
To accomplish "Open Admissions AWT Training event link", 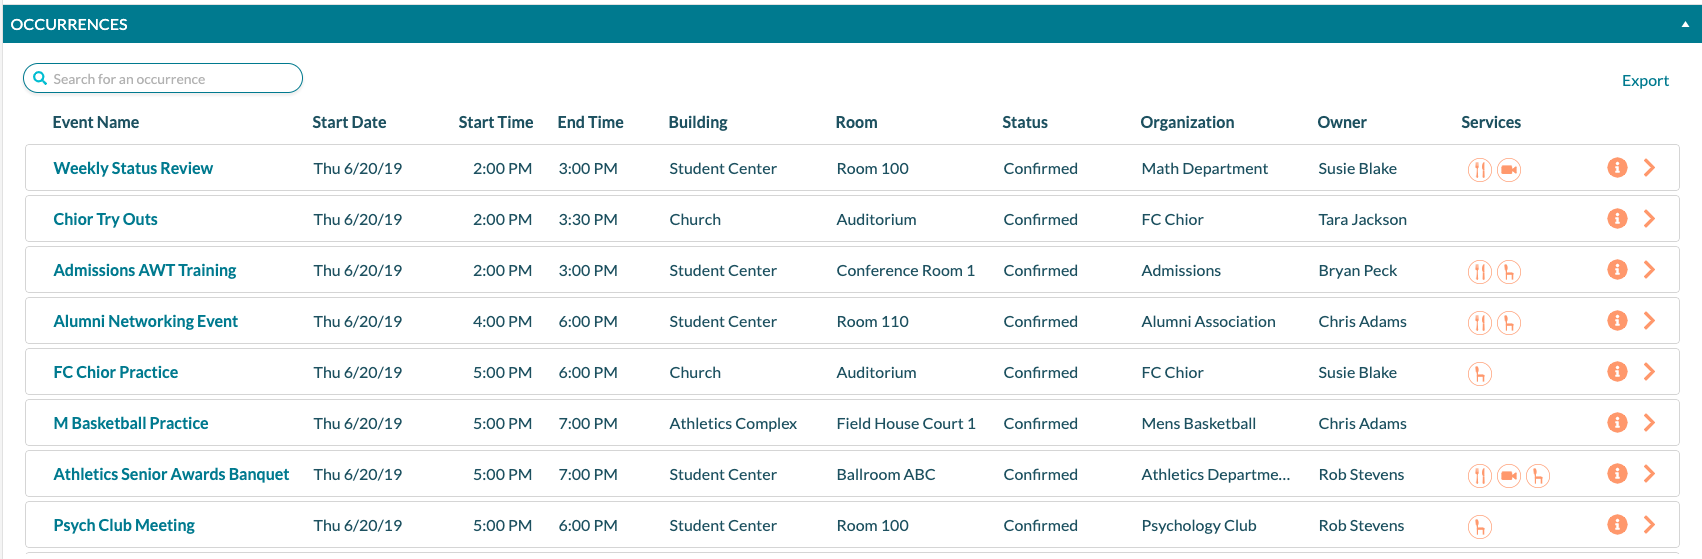I will [x=145, y=270].
